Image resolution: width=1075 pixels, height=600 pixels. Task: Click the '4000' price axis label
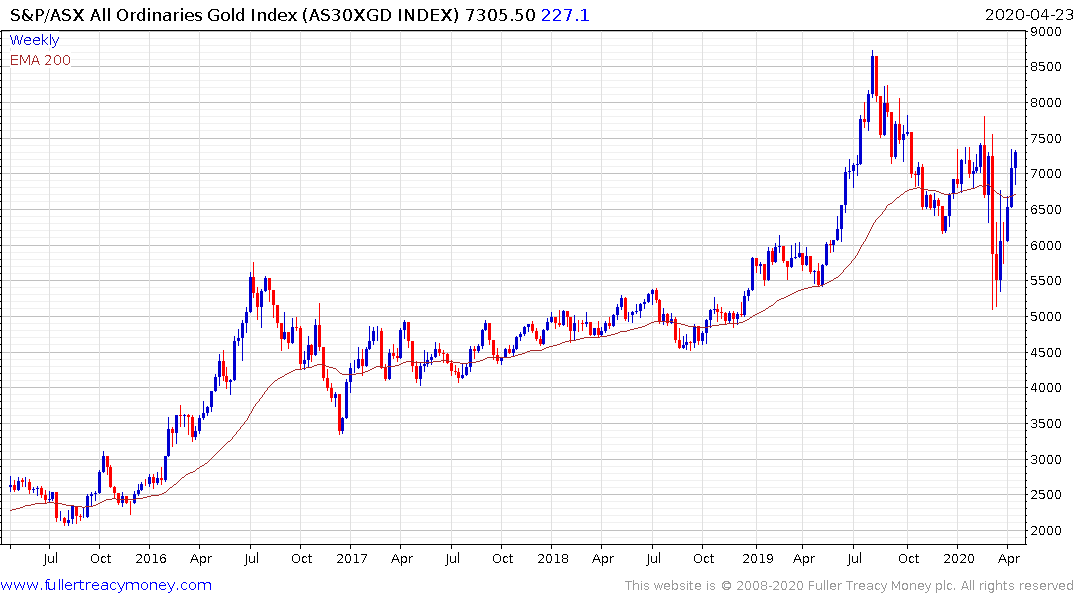pos(1046,388)
